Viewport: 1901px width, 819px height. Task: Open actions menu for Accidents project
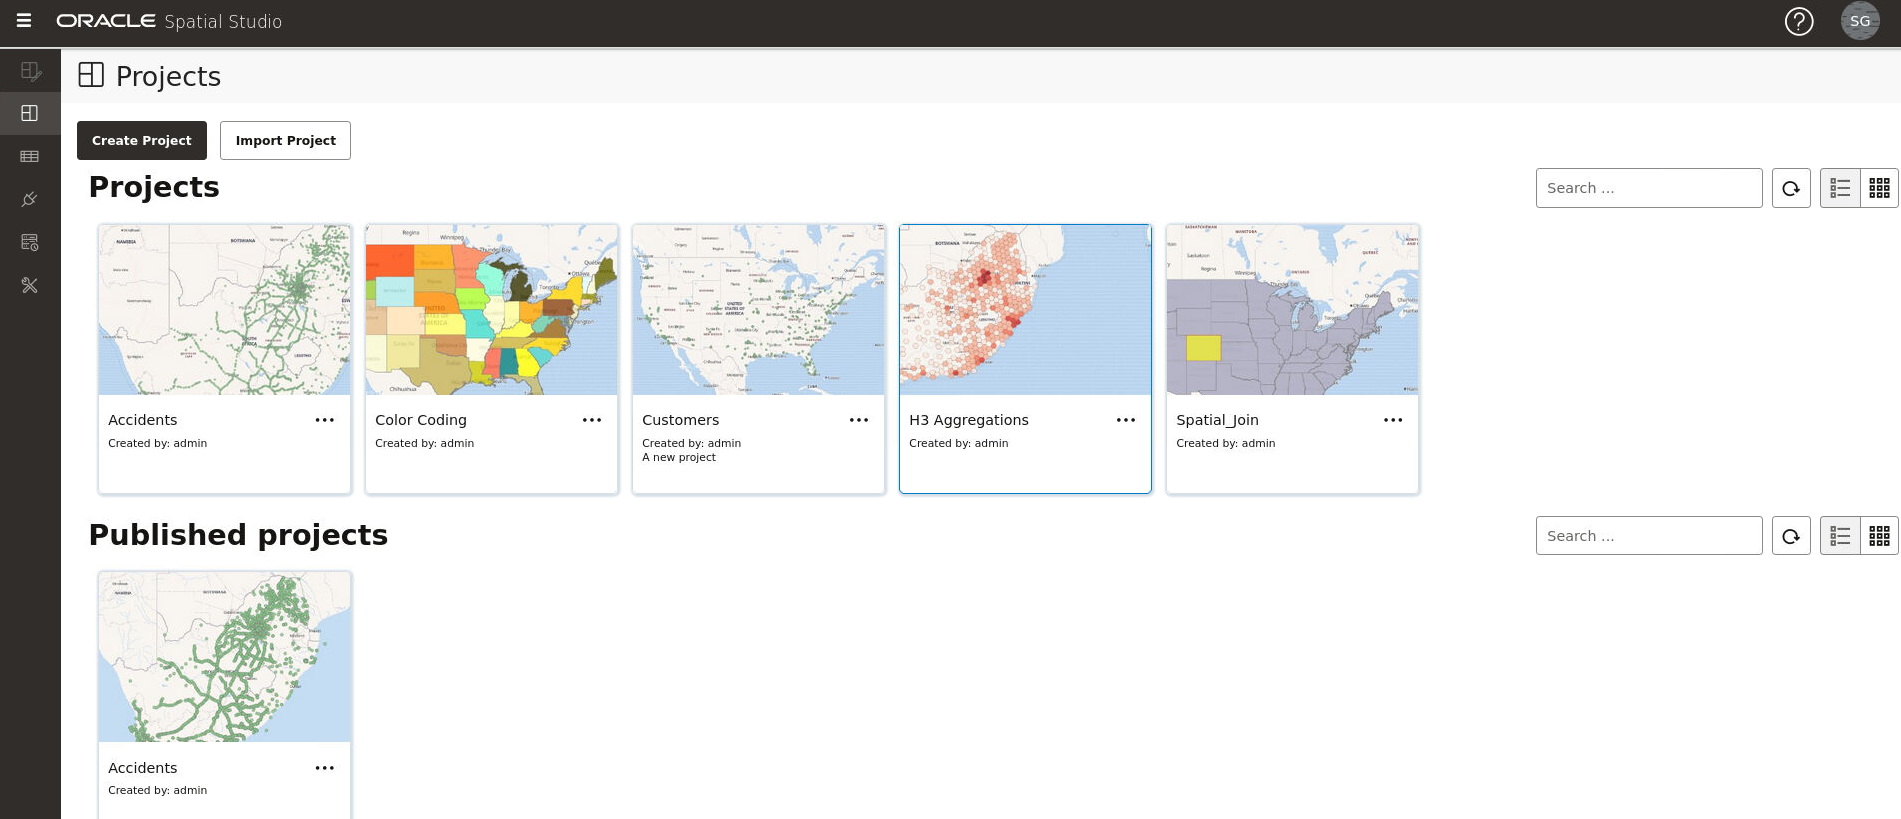click(325, 420)
